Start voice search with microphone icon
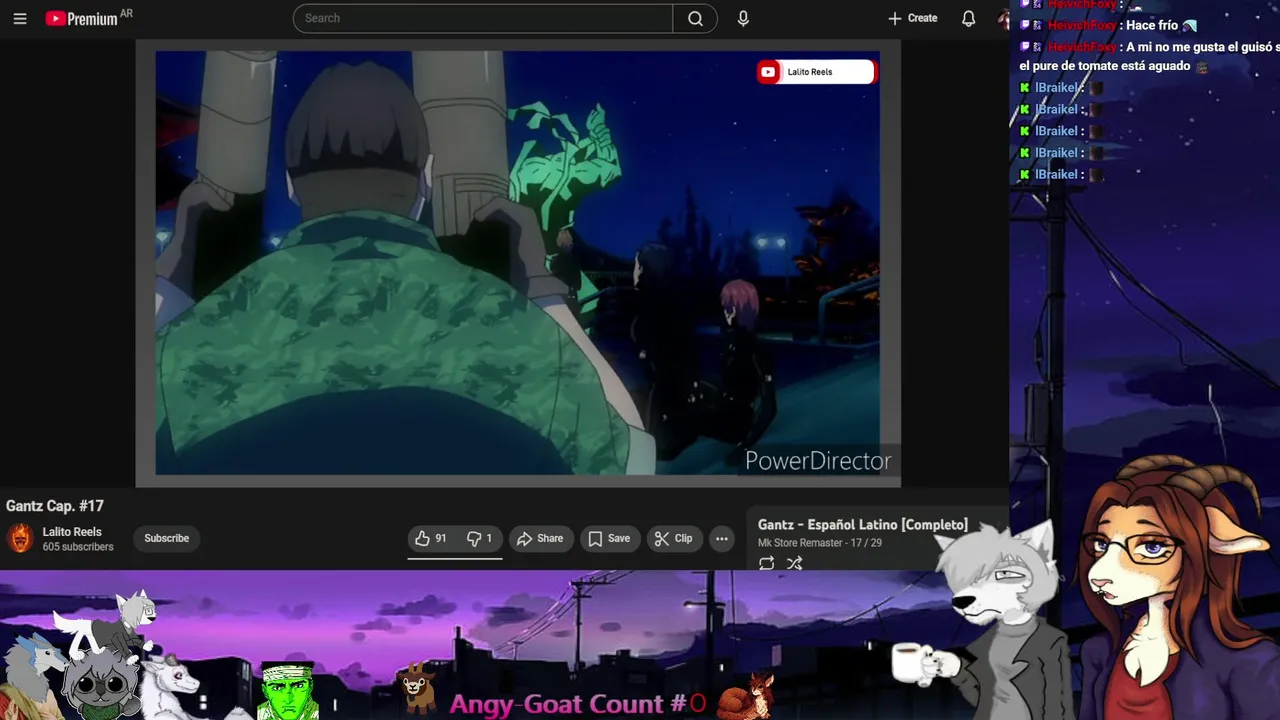Image resolution: width=1280 pixels, height=720 pixels. [743, 18]
